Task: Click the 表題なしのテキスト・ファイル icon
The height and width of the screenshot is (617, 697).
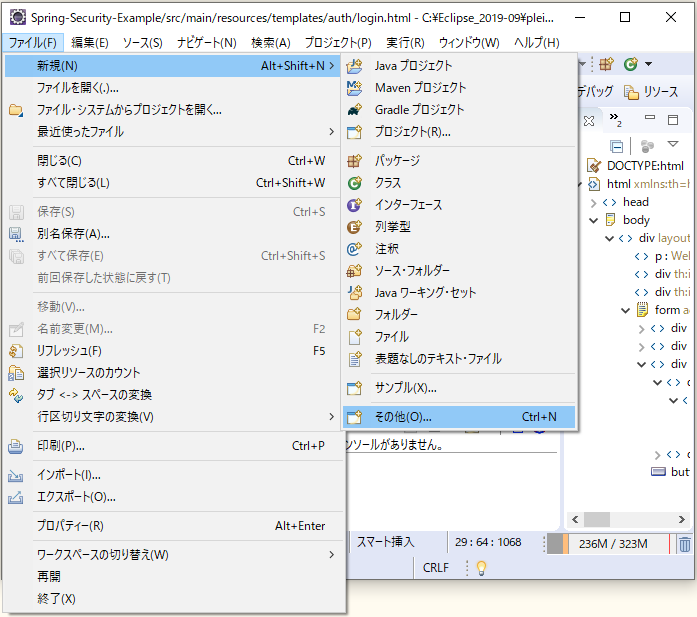Action: [354, 358]
